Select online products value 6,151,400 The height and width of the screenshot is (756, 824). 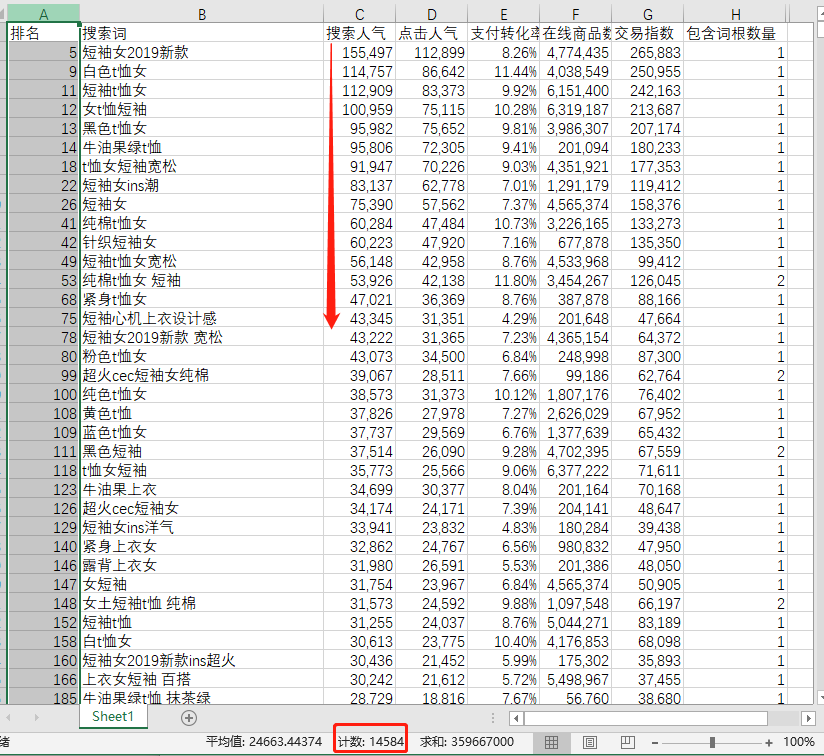pyautogui.click(x=575, y=90)
